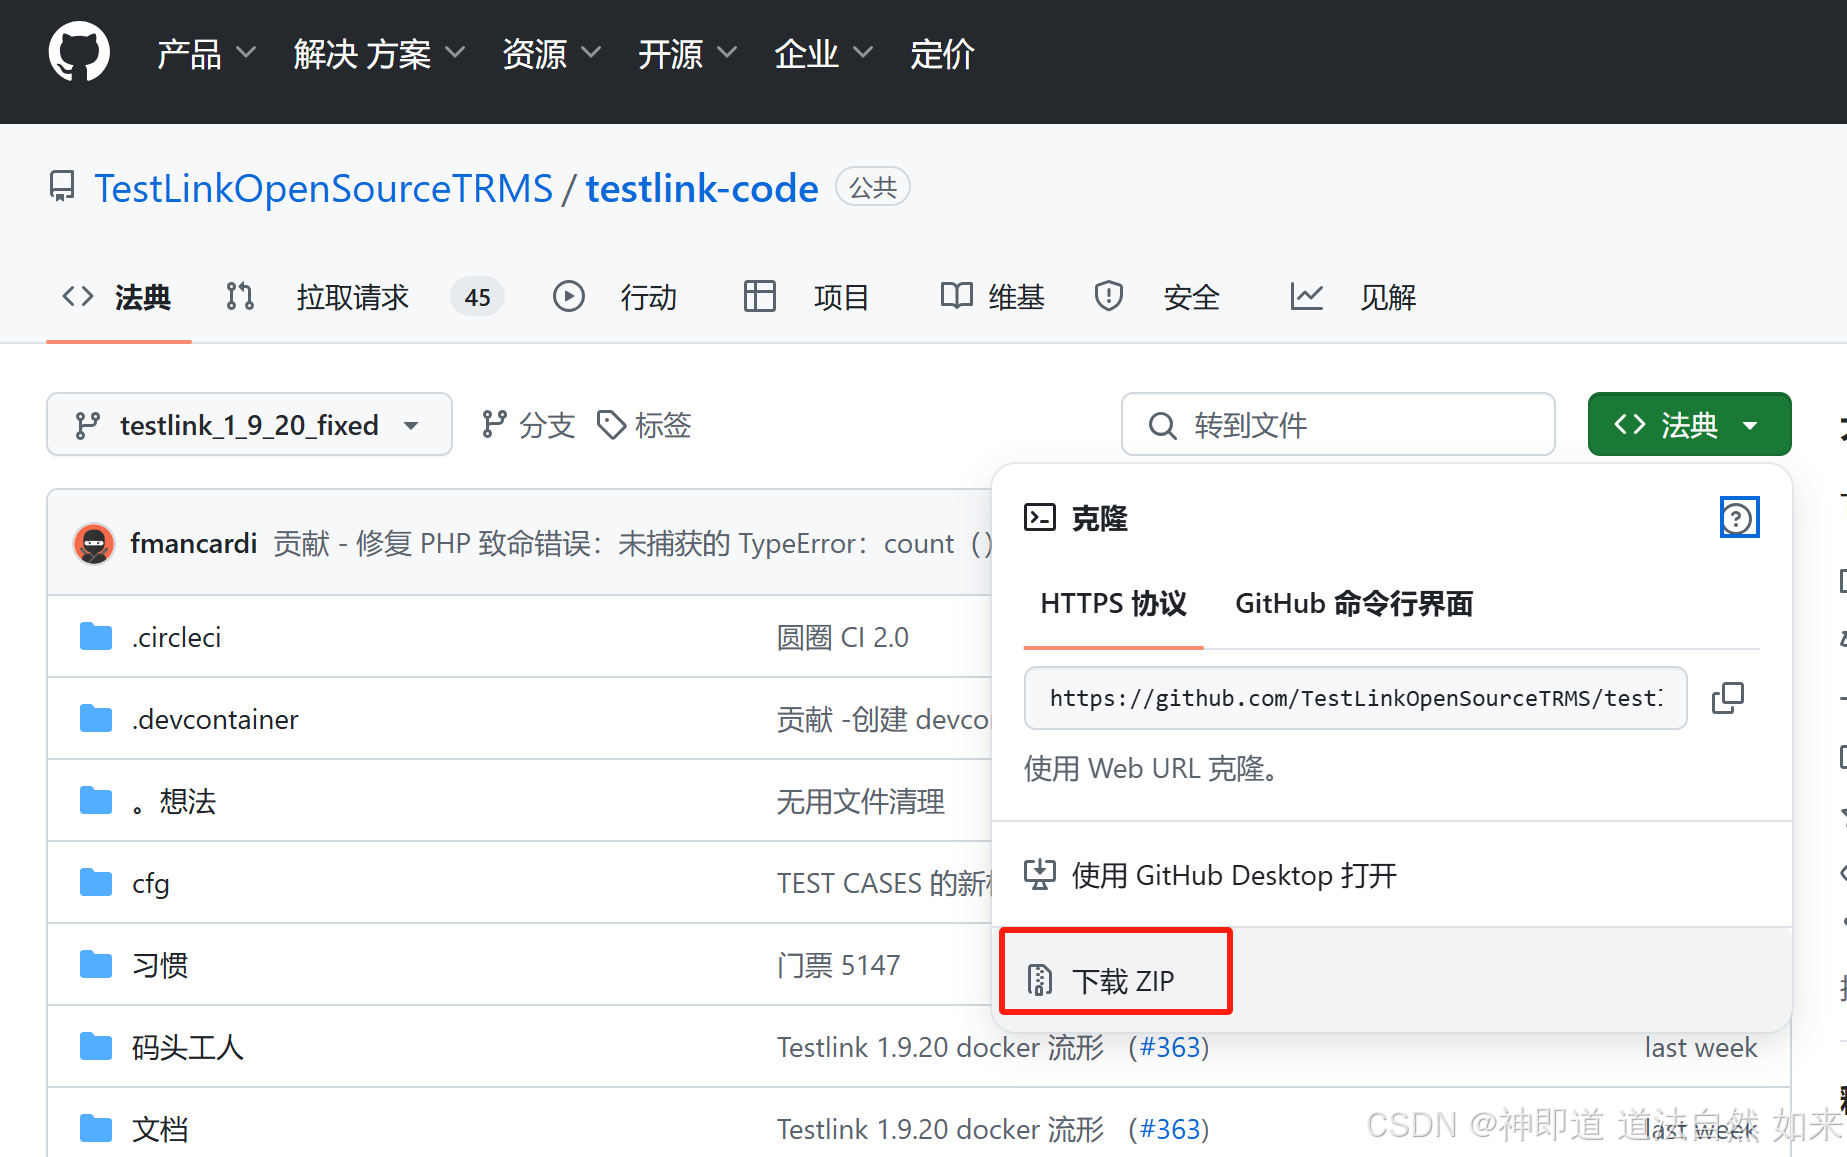Viewport: 1847px width, 1157px height.
Task: Copy the clone URL to clipboard
Action: click(x=1728, y=698)
